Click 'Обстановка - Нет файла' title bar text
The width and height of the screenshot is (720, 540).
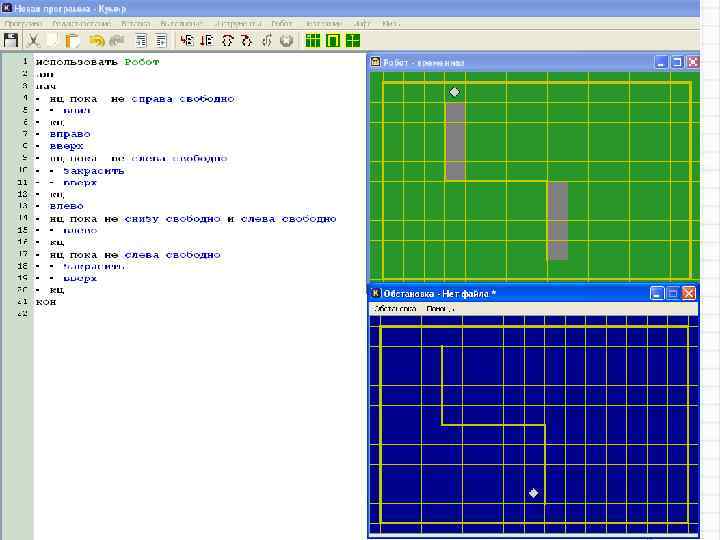click(x=439, y=293)
